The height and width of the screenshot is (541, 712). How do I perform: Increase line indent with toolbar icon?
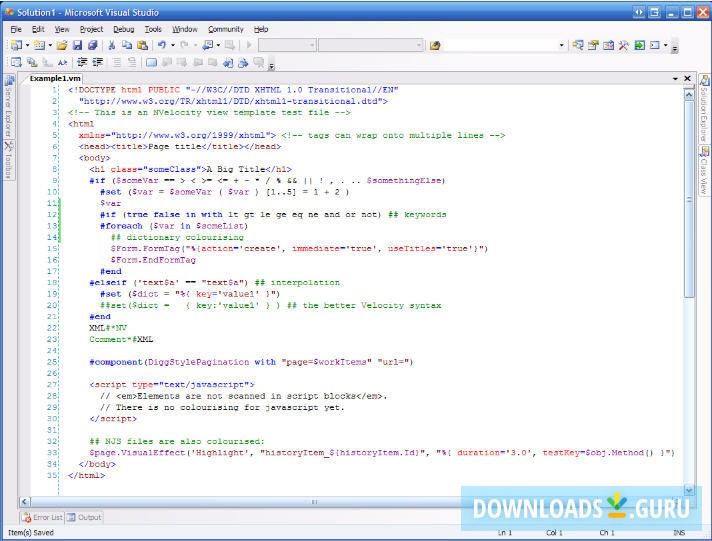98,62
